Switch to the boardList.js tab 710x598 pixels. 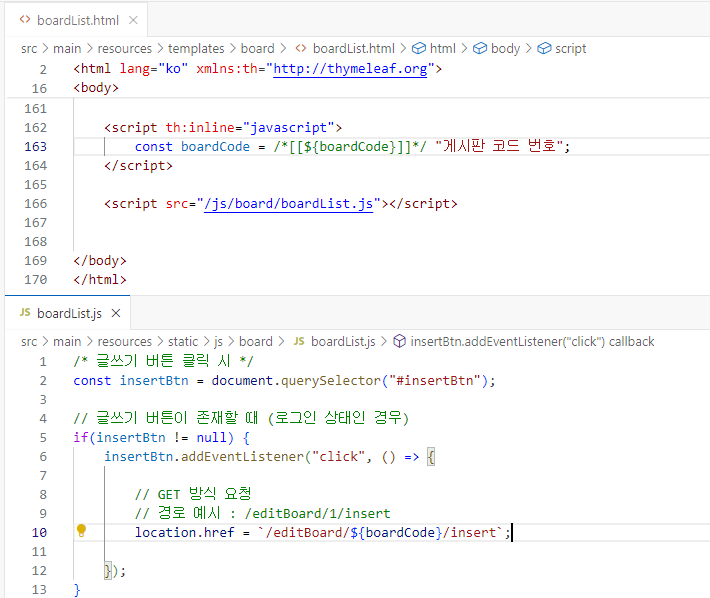[69, 313]
